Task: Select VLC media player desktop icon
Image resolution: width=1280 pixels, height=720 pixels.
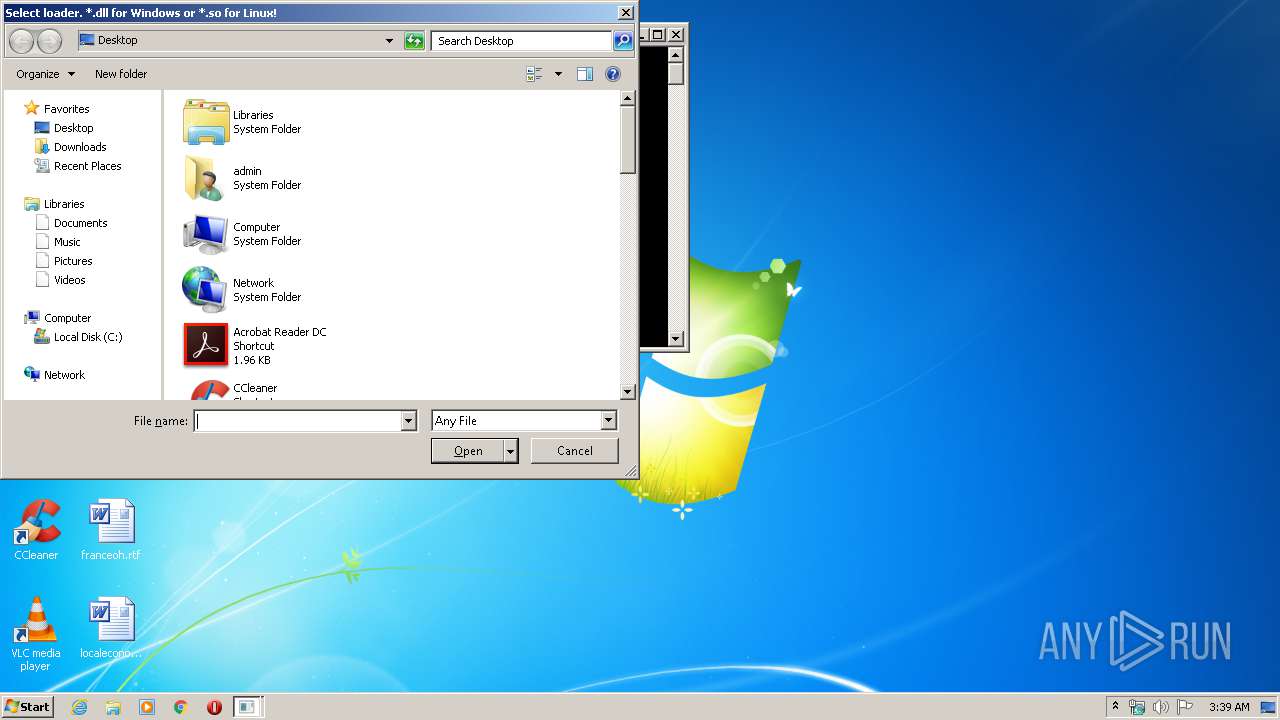Action: point(36,634)
